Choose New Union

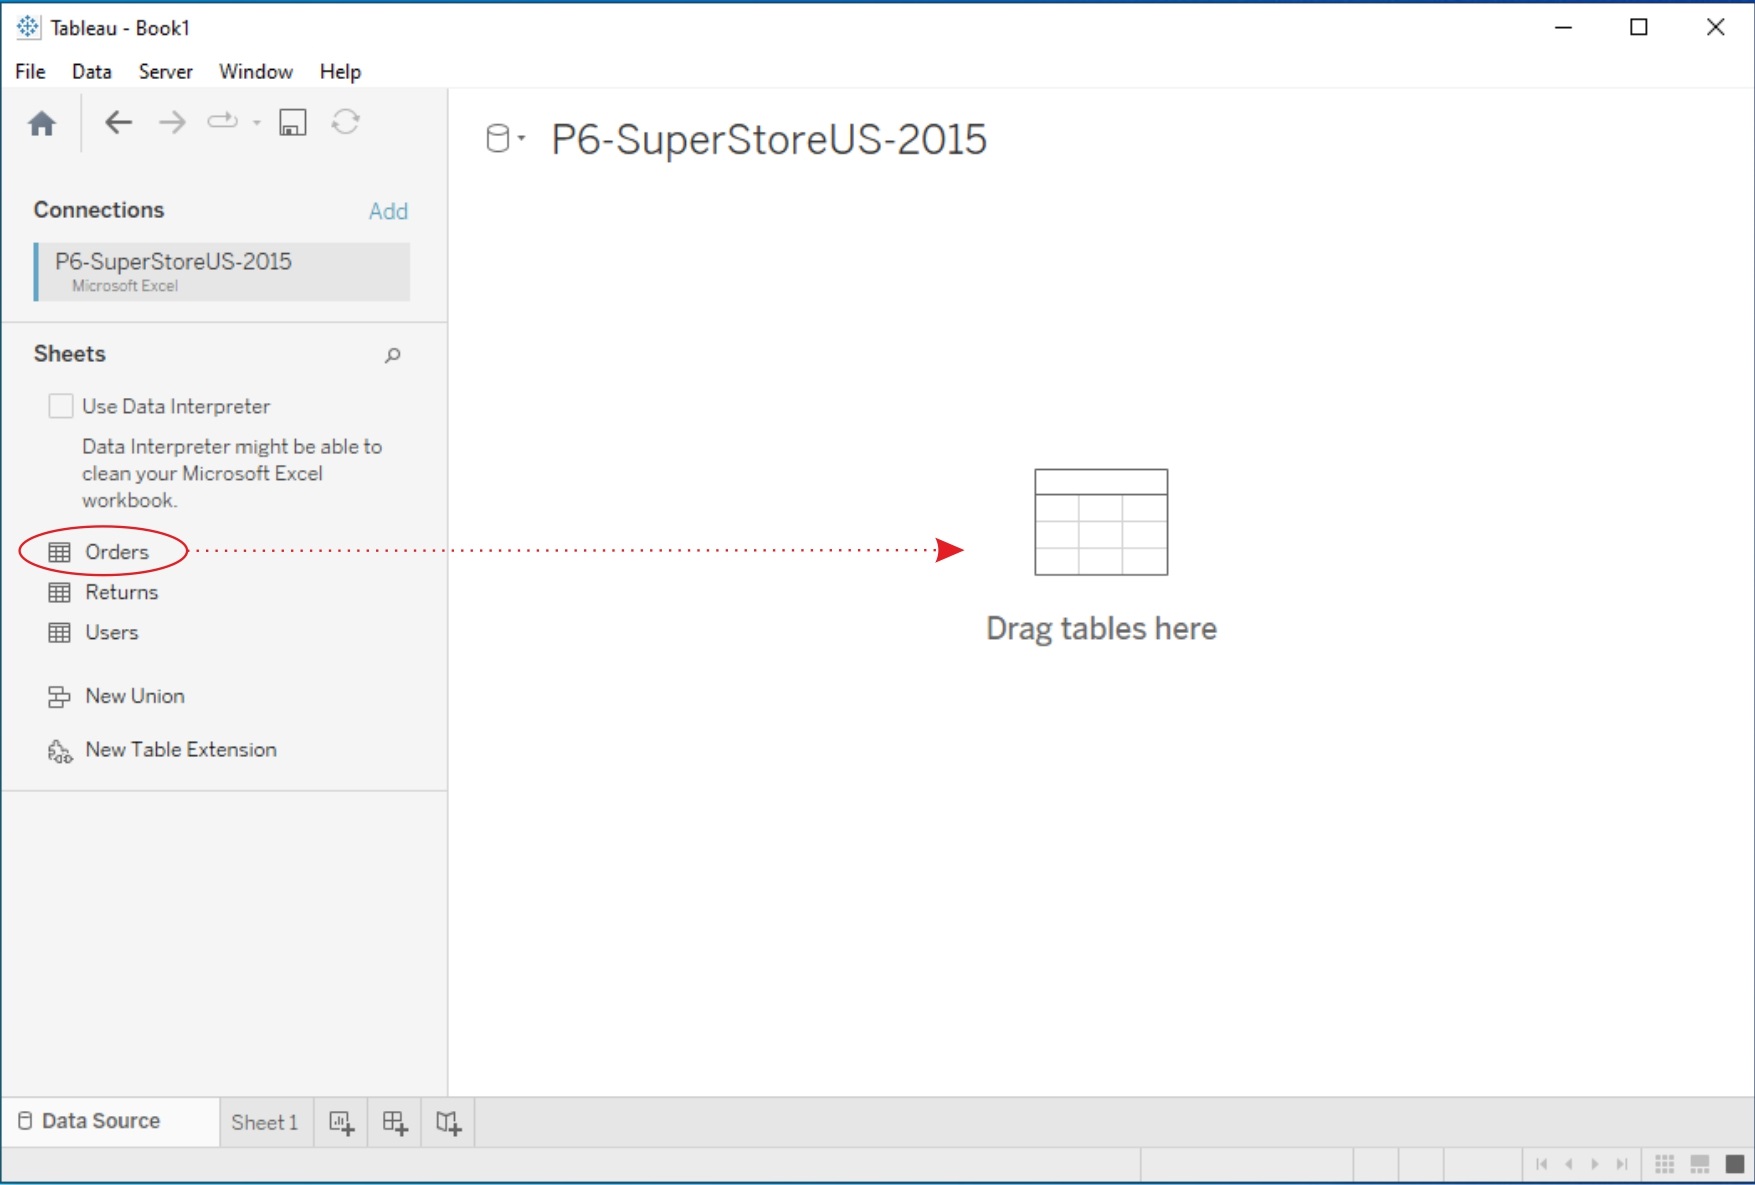pyautogui.click(x=135, y=696)
